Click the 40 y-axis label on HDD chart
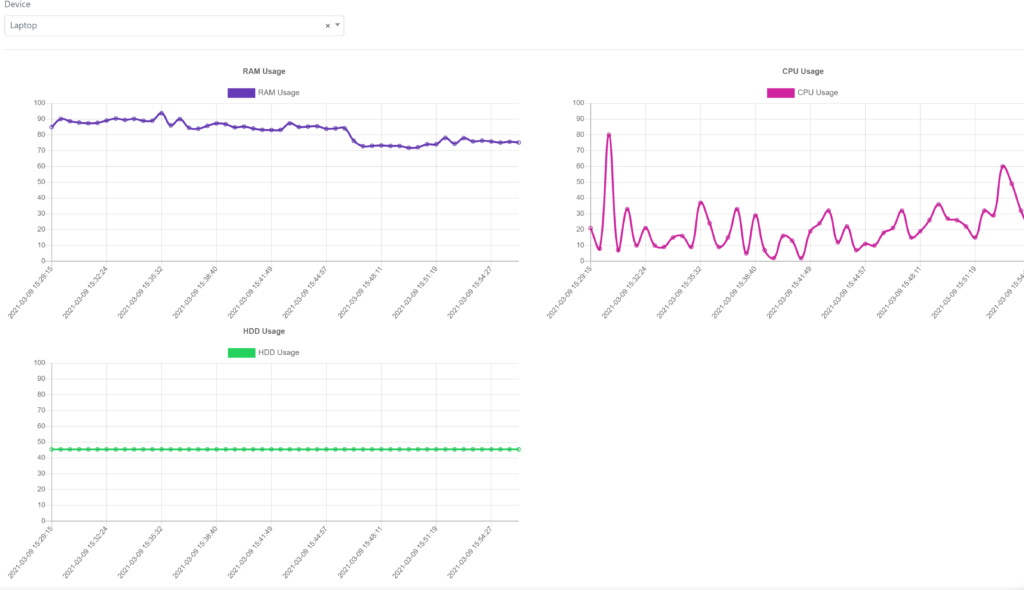The width and height of the screenshot is (1024, 590). [41, 458]
